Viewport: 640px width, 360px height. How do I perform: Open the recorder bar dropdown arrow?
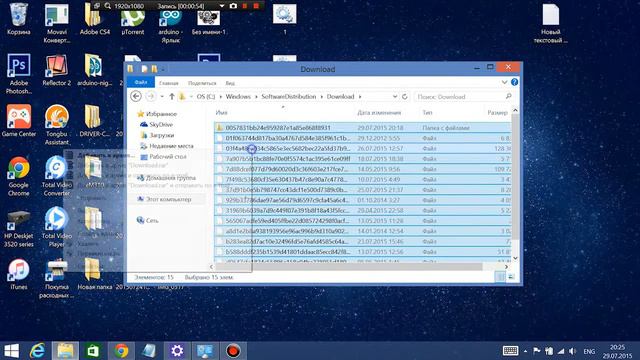click(222, 6)
